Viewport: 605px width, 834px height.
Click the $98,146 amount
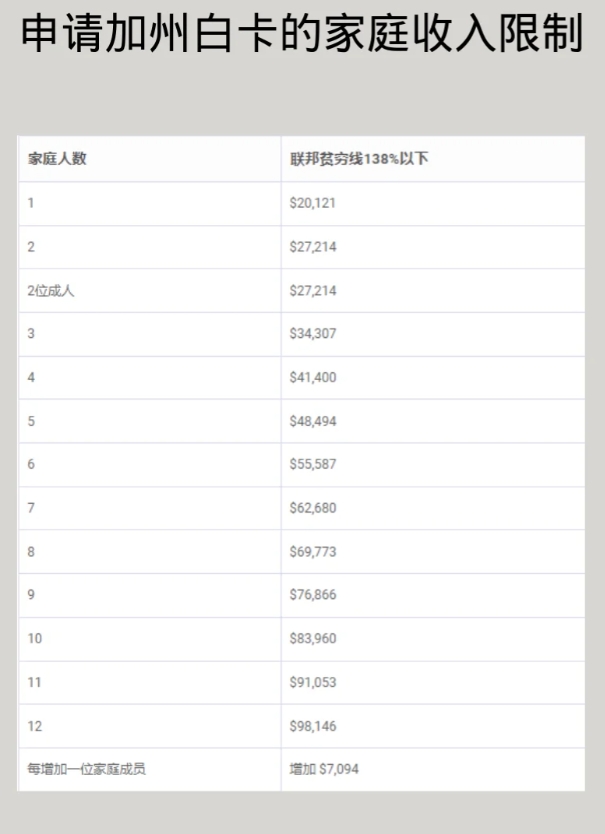pos(312,726)
